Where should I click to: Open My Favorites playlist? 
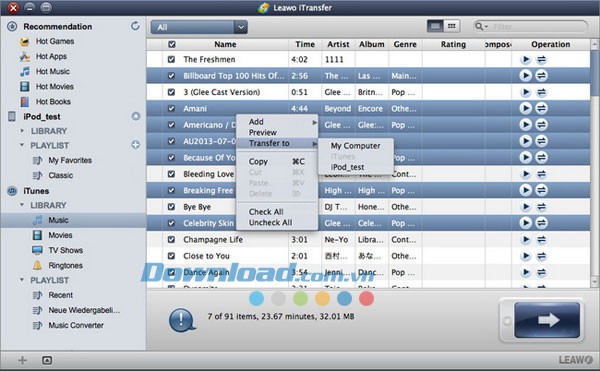(70, 160)
